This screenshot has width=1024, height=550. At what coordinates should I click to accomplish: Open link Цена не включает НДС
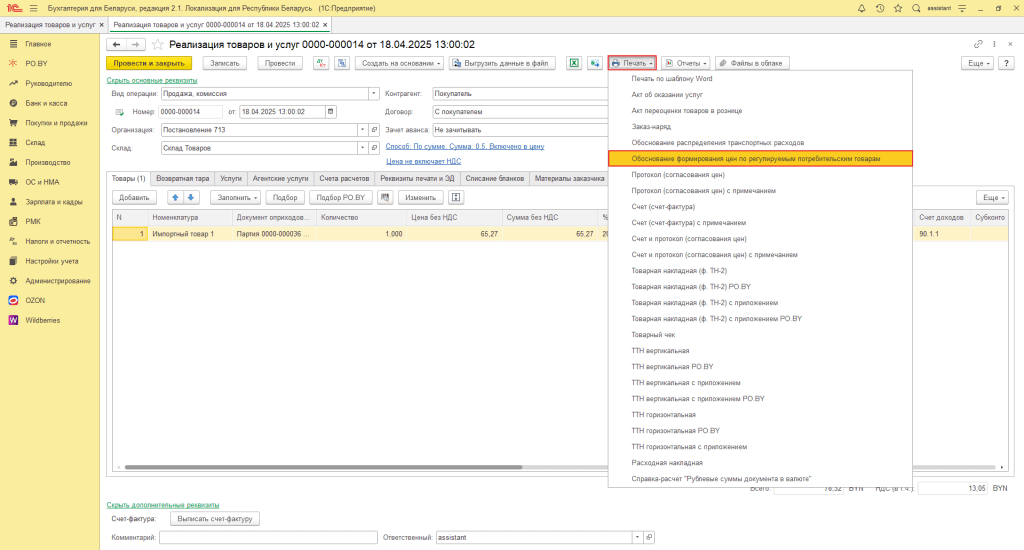423,161
